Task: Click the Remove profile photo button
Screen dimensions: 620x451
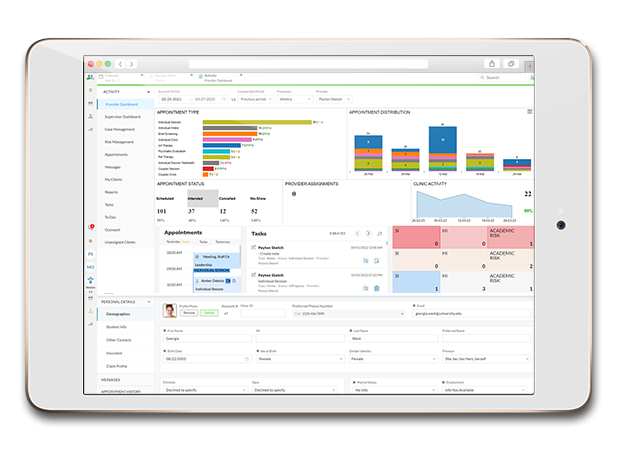Action: point(188,312)
